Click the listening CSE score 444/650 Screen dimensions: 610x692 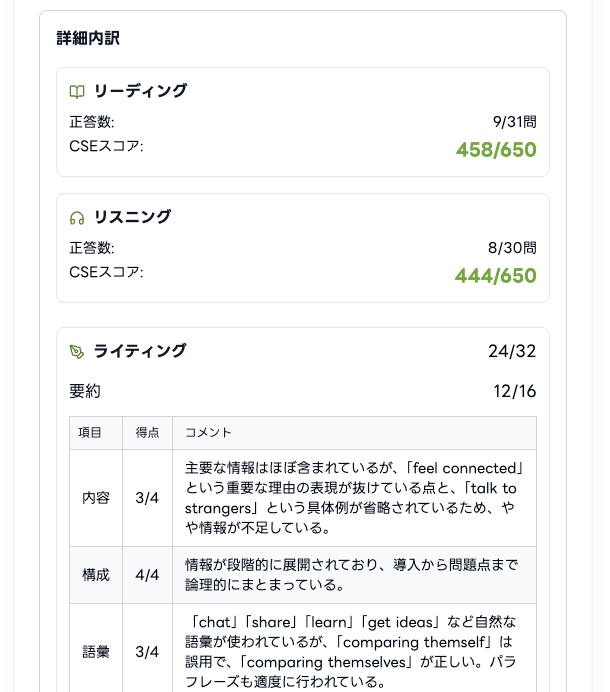pyautogui.click(x=496, y=276)
